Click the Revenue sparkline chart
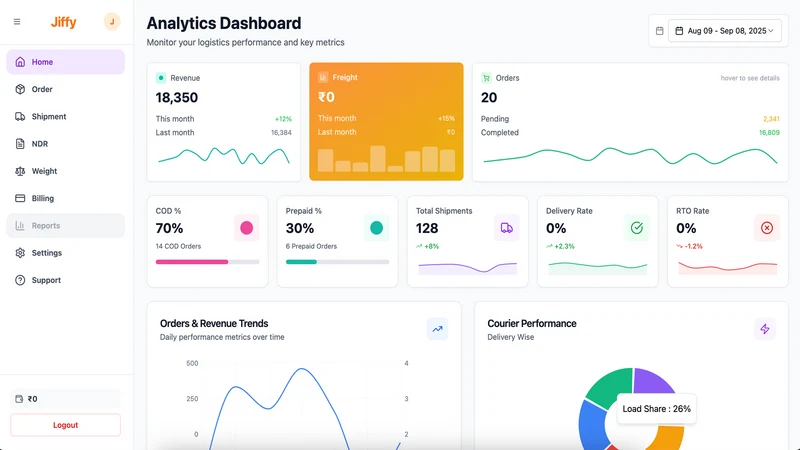The height and width of the screenshot is (450, 800). 223,156
